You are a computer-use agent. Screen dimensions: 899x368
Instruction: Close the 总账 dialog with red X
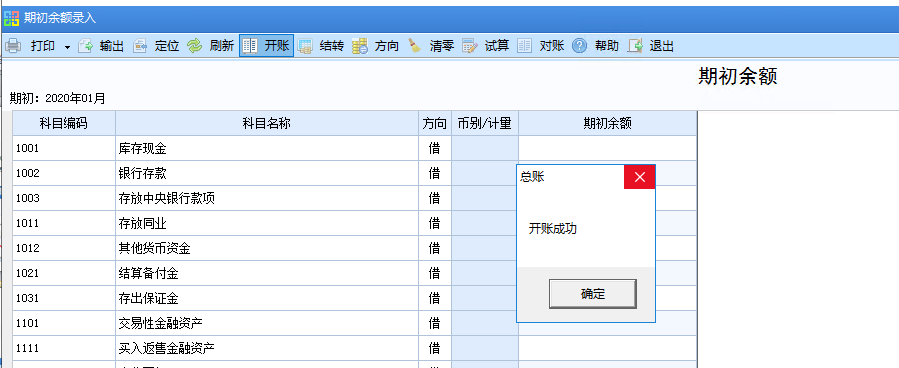[x=640, y=177]
